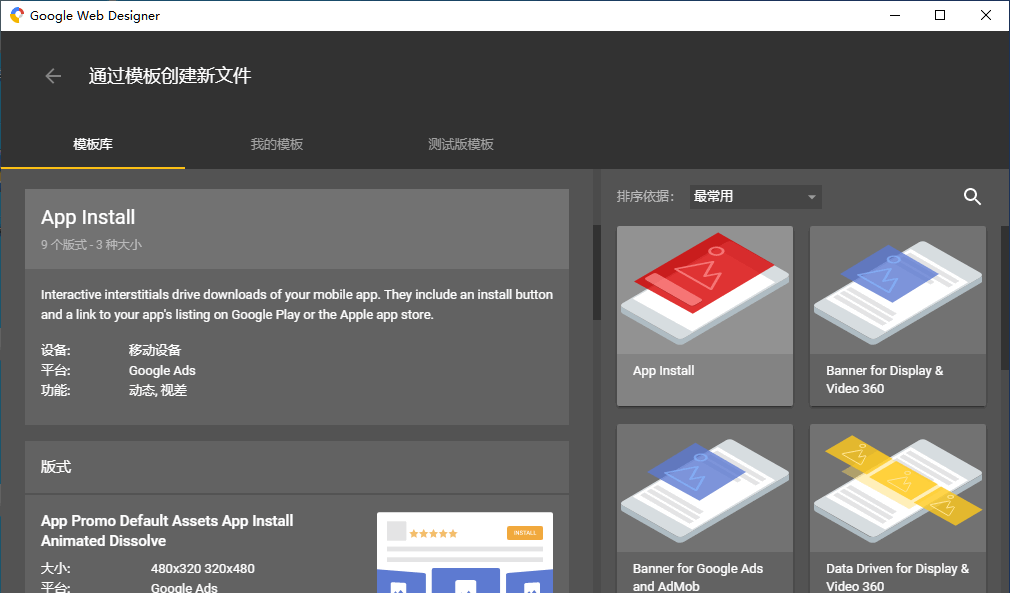Open template search magnifier icon

click(972, 197)
